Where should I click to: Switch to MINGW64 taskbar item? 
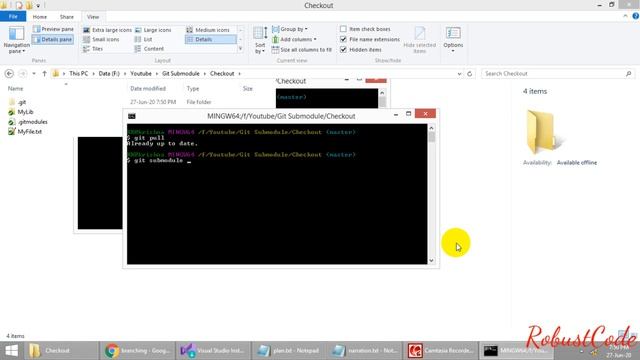pyautogui.click(x=517, y=351)
